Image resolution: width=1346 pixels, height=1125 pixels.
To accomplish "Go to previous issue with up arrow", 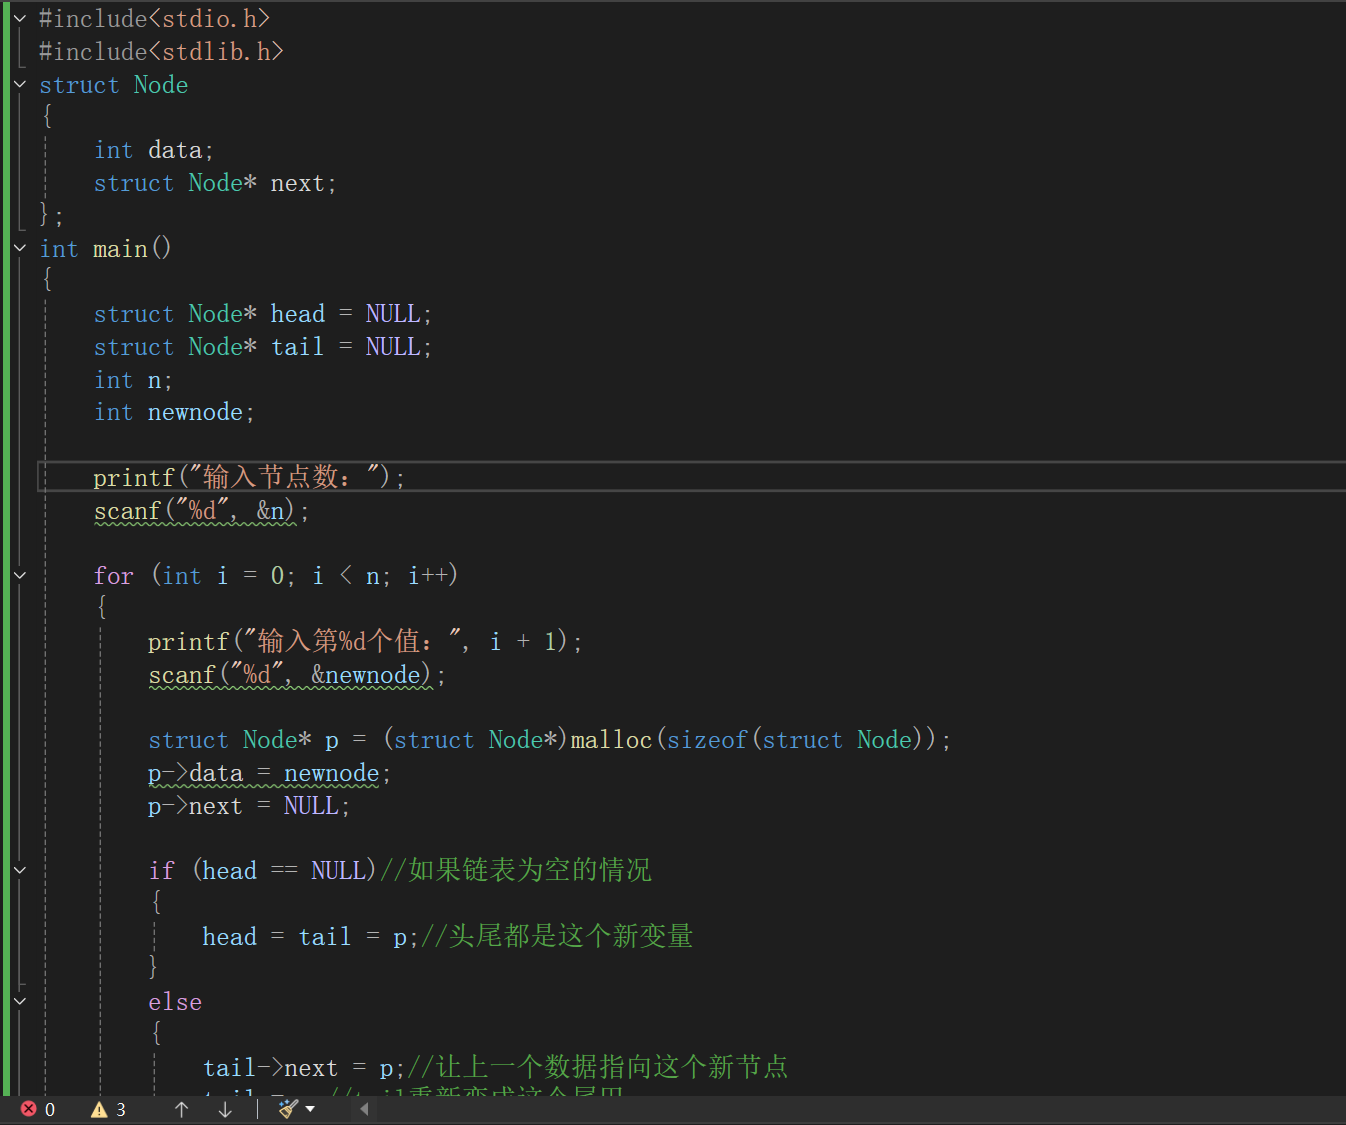I will 181,1109.
